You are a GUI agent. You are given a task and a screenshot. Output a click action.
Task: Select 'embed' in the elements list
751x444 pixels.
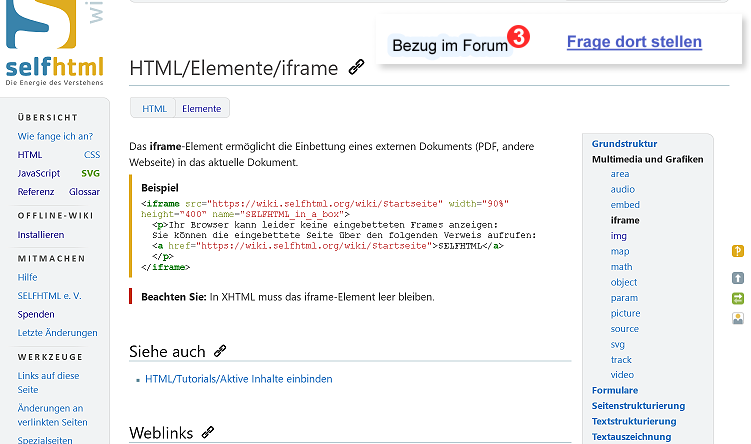click(624, 205)
